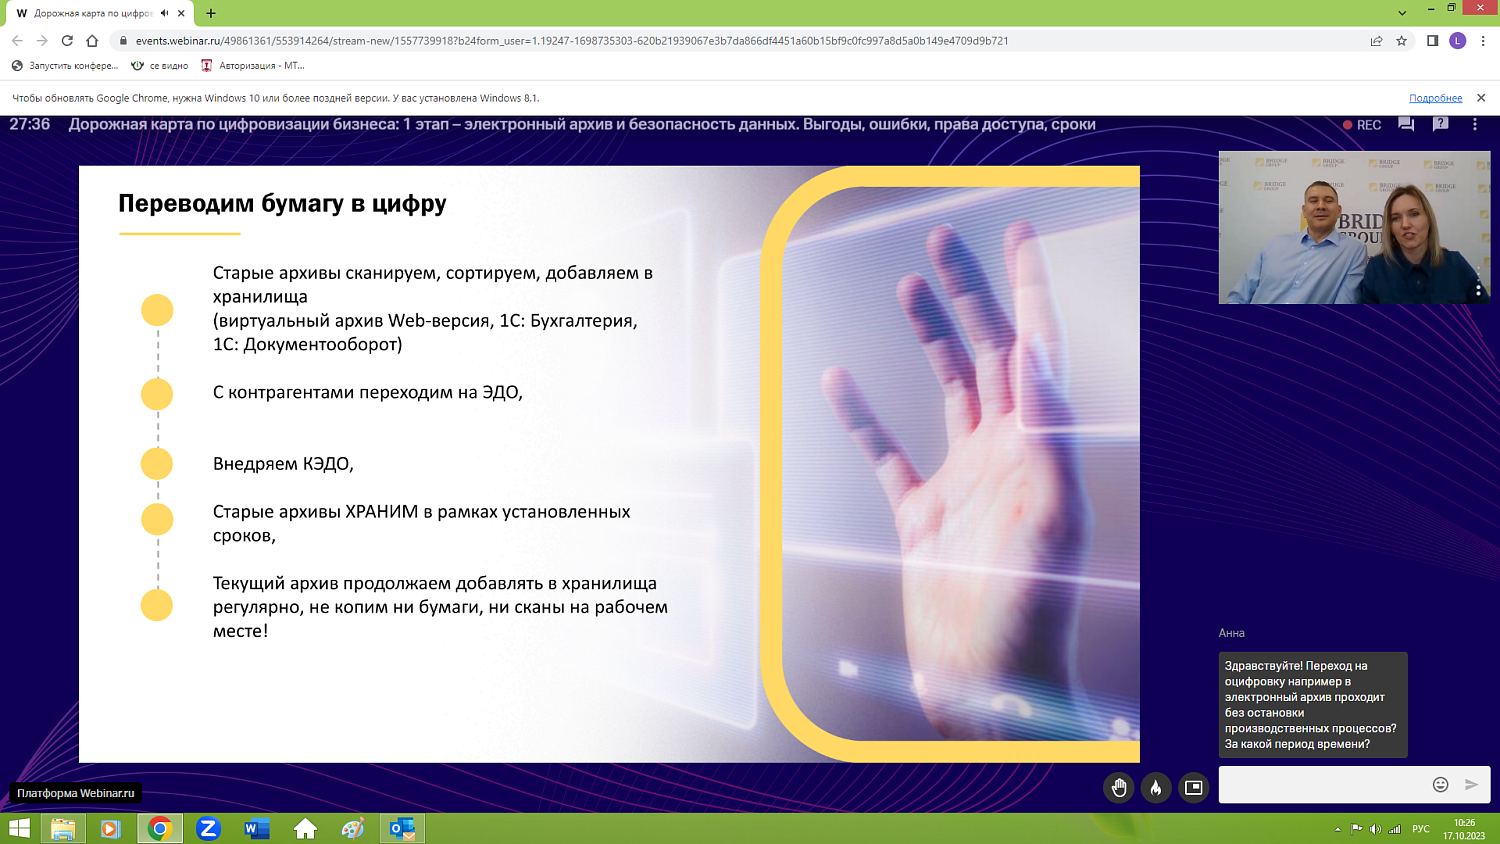Open the chat bubble icon near REC
The image size is (1500, 844).
[1404, 124]
